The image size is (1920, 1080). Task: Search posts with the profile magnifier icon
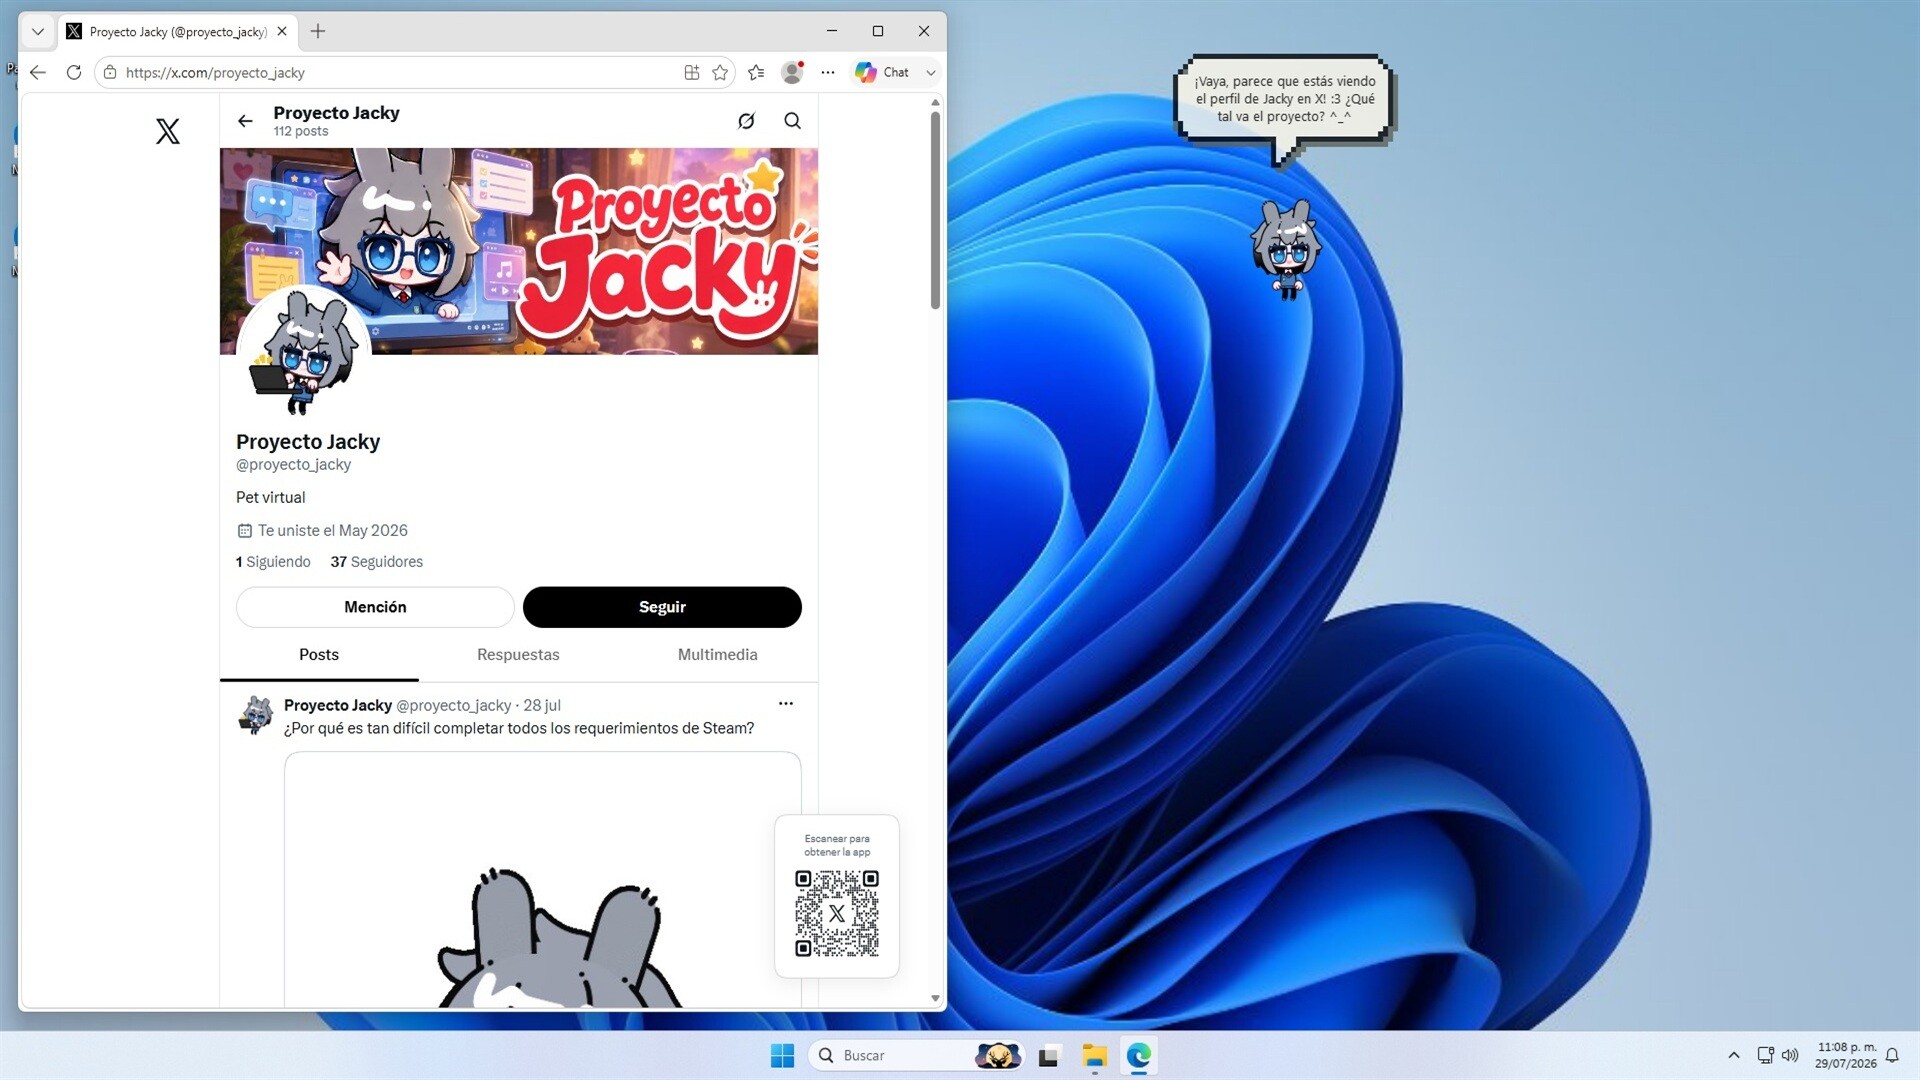(792, 121)
